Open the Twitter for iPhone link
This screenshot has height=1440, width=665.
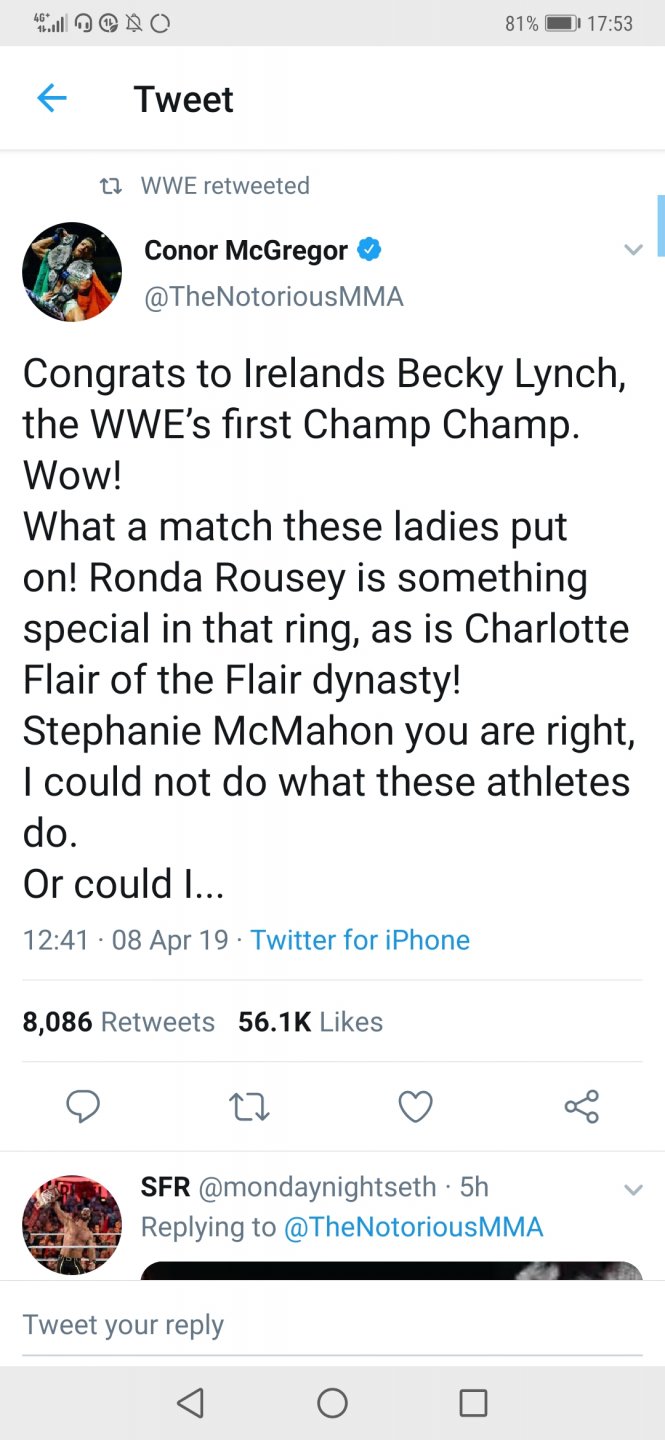click(x=359, y=940)
